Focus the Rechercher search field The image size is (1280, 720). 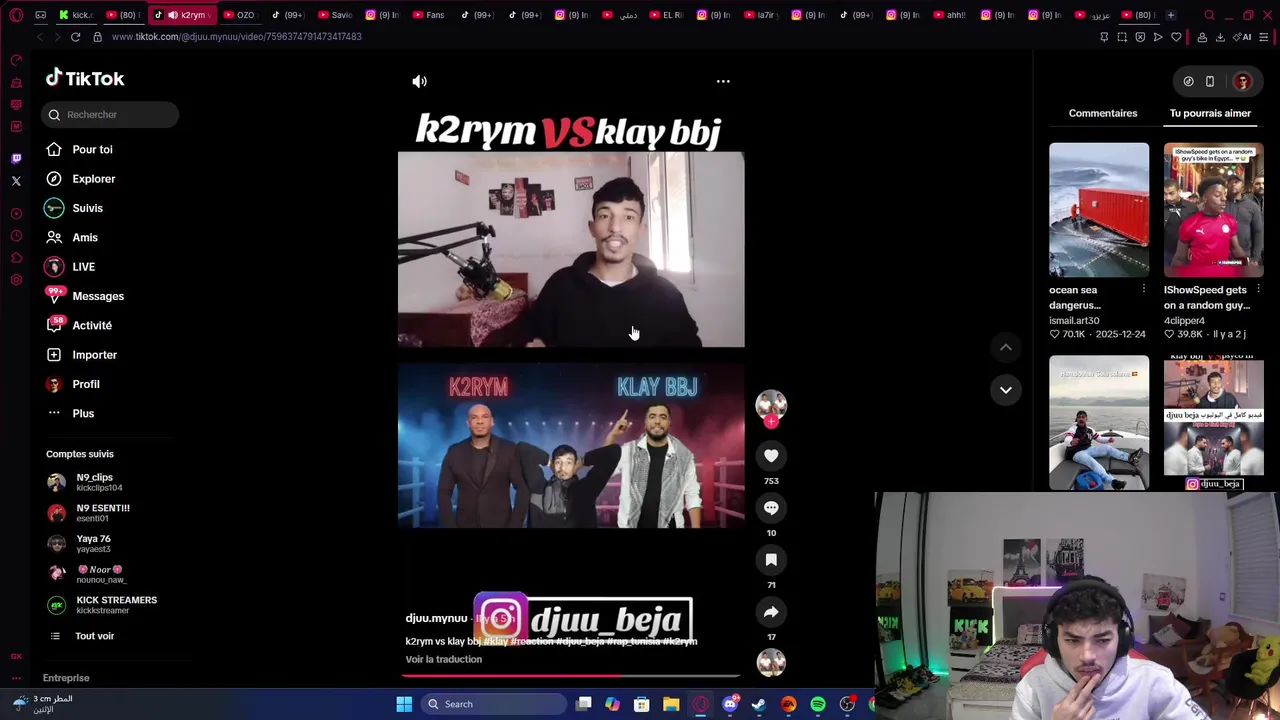click(110, 115)
